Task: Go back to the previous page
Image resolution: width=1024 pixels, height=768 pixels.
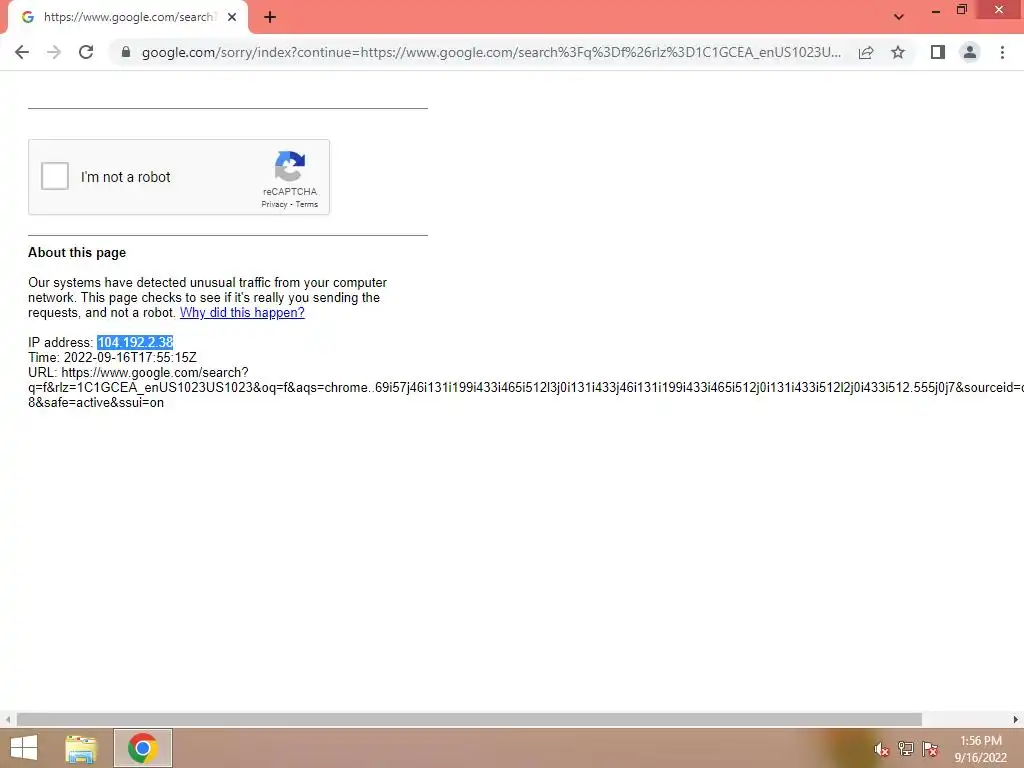Action: click(x=22, y=52)
